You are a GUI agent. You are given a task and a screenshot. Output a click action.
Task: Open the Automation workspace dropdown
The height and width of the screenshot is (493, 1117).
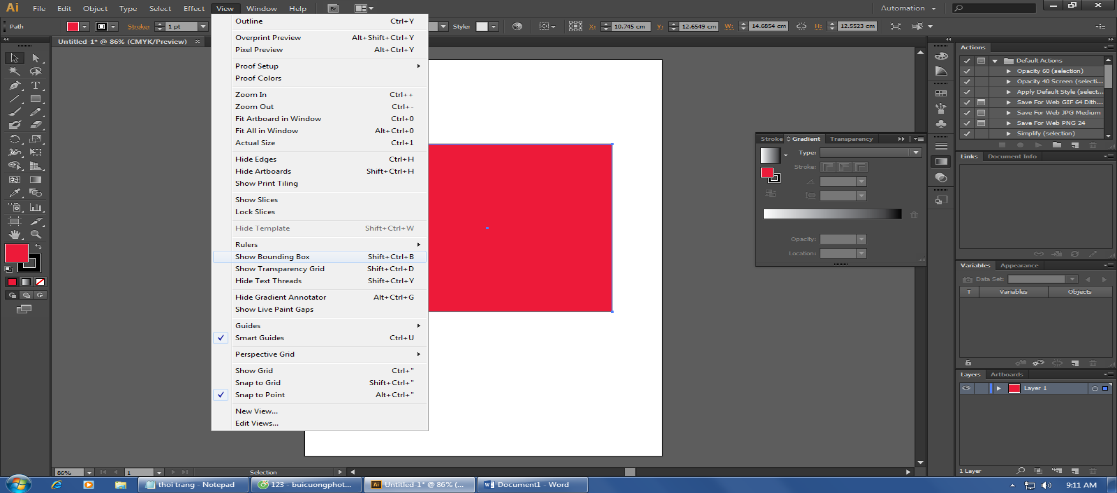pyautogui.click(x=908, y=9)
